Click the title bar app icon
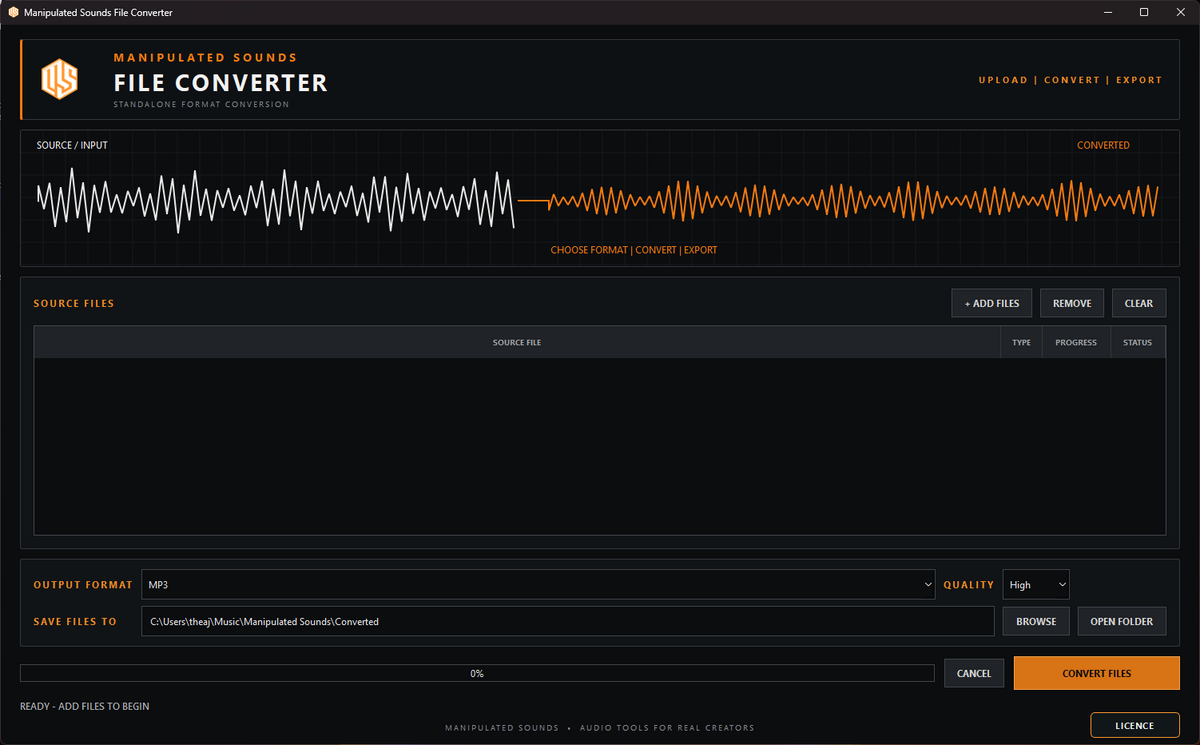 click(13, 12)
